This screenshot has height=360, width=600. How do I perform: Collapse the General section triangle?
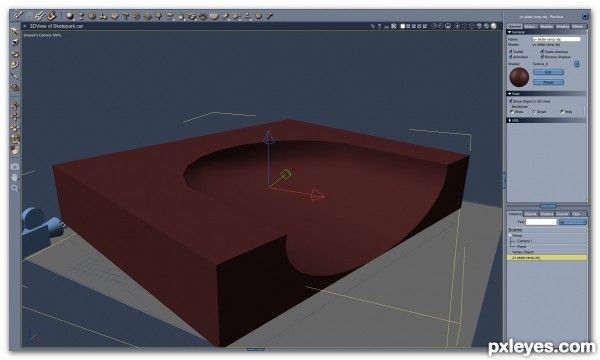(x=510, y=32)
